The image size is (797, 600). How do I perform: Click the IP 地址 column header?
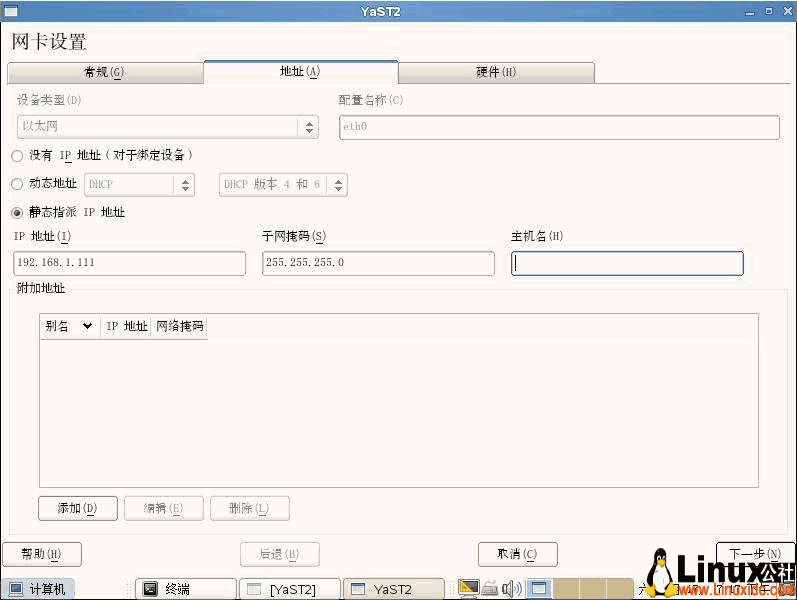[x=127, y=326]
